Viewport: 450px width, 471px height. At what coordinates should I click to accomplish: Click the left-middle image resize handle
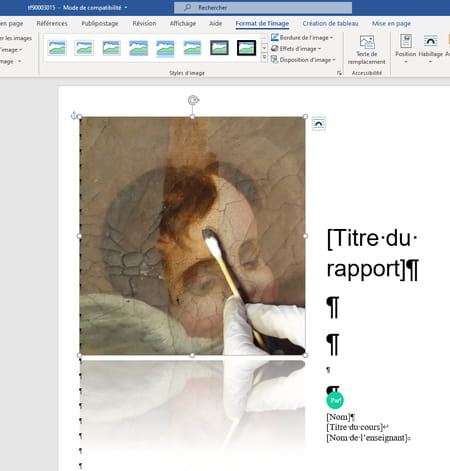79,236
